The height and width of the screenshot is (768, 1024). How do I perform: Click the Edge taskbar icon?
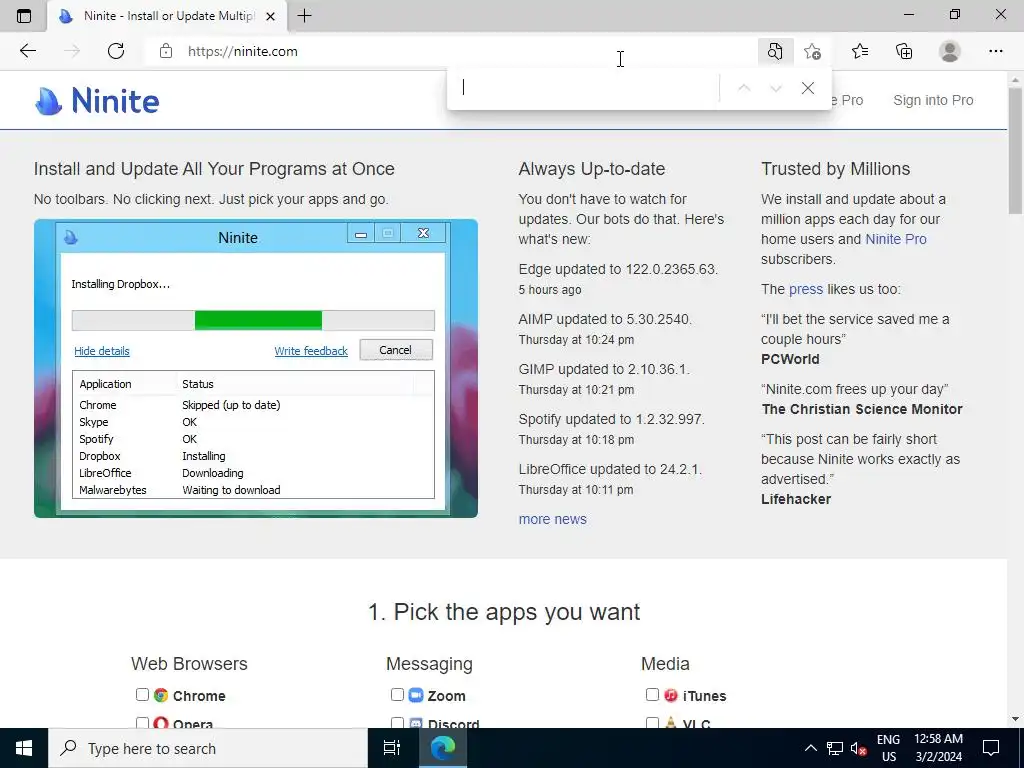(x=443, y=748)
